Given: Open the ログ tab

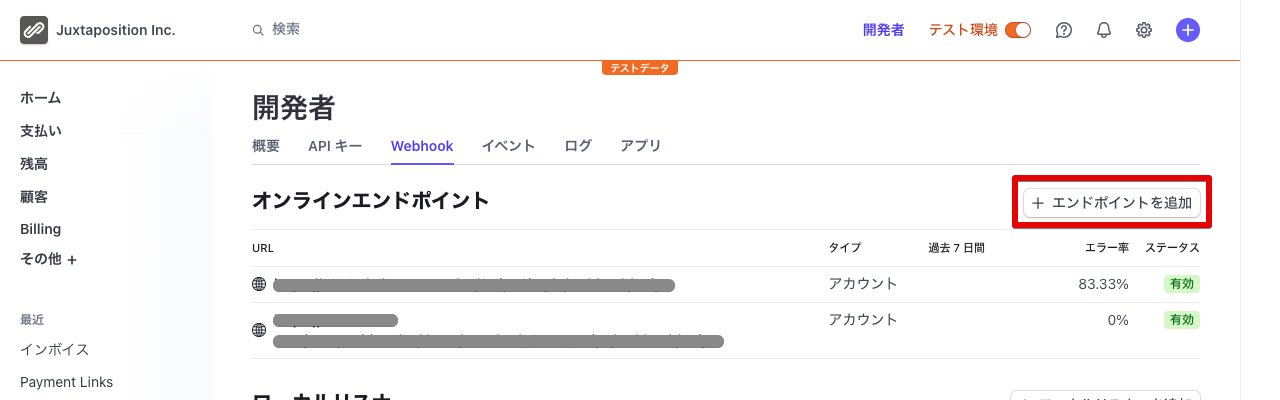Looking at the screenshot, I should (578, 146).
